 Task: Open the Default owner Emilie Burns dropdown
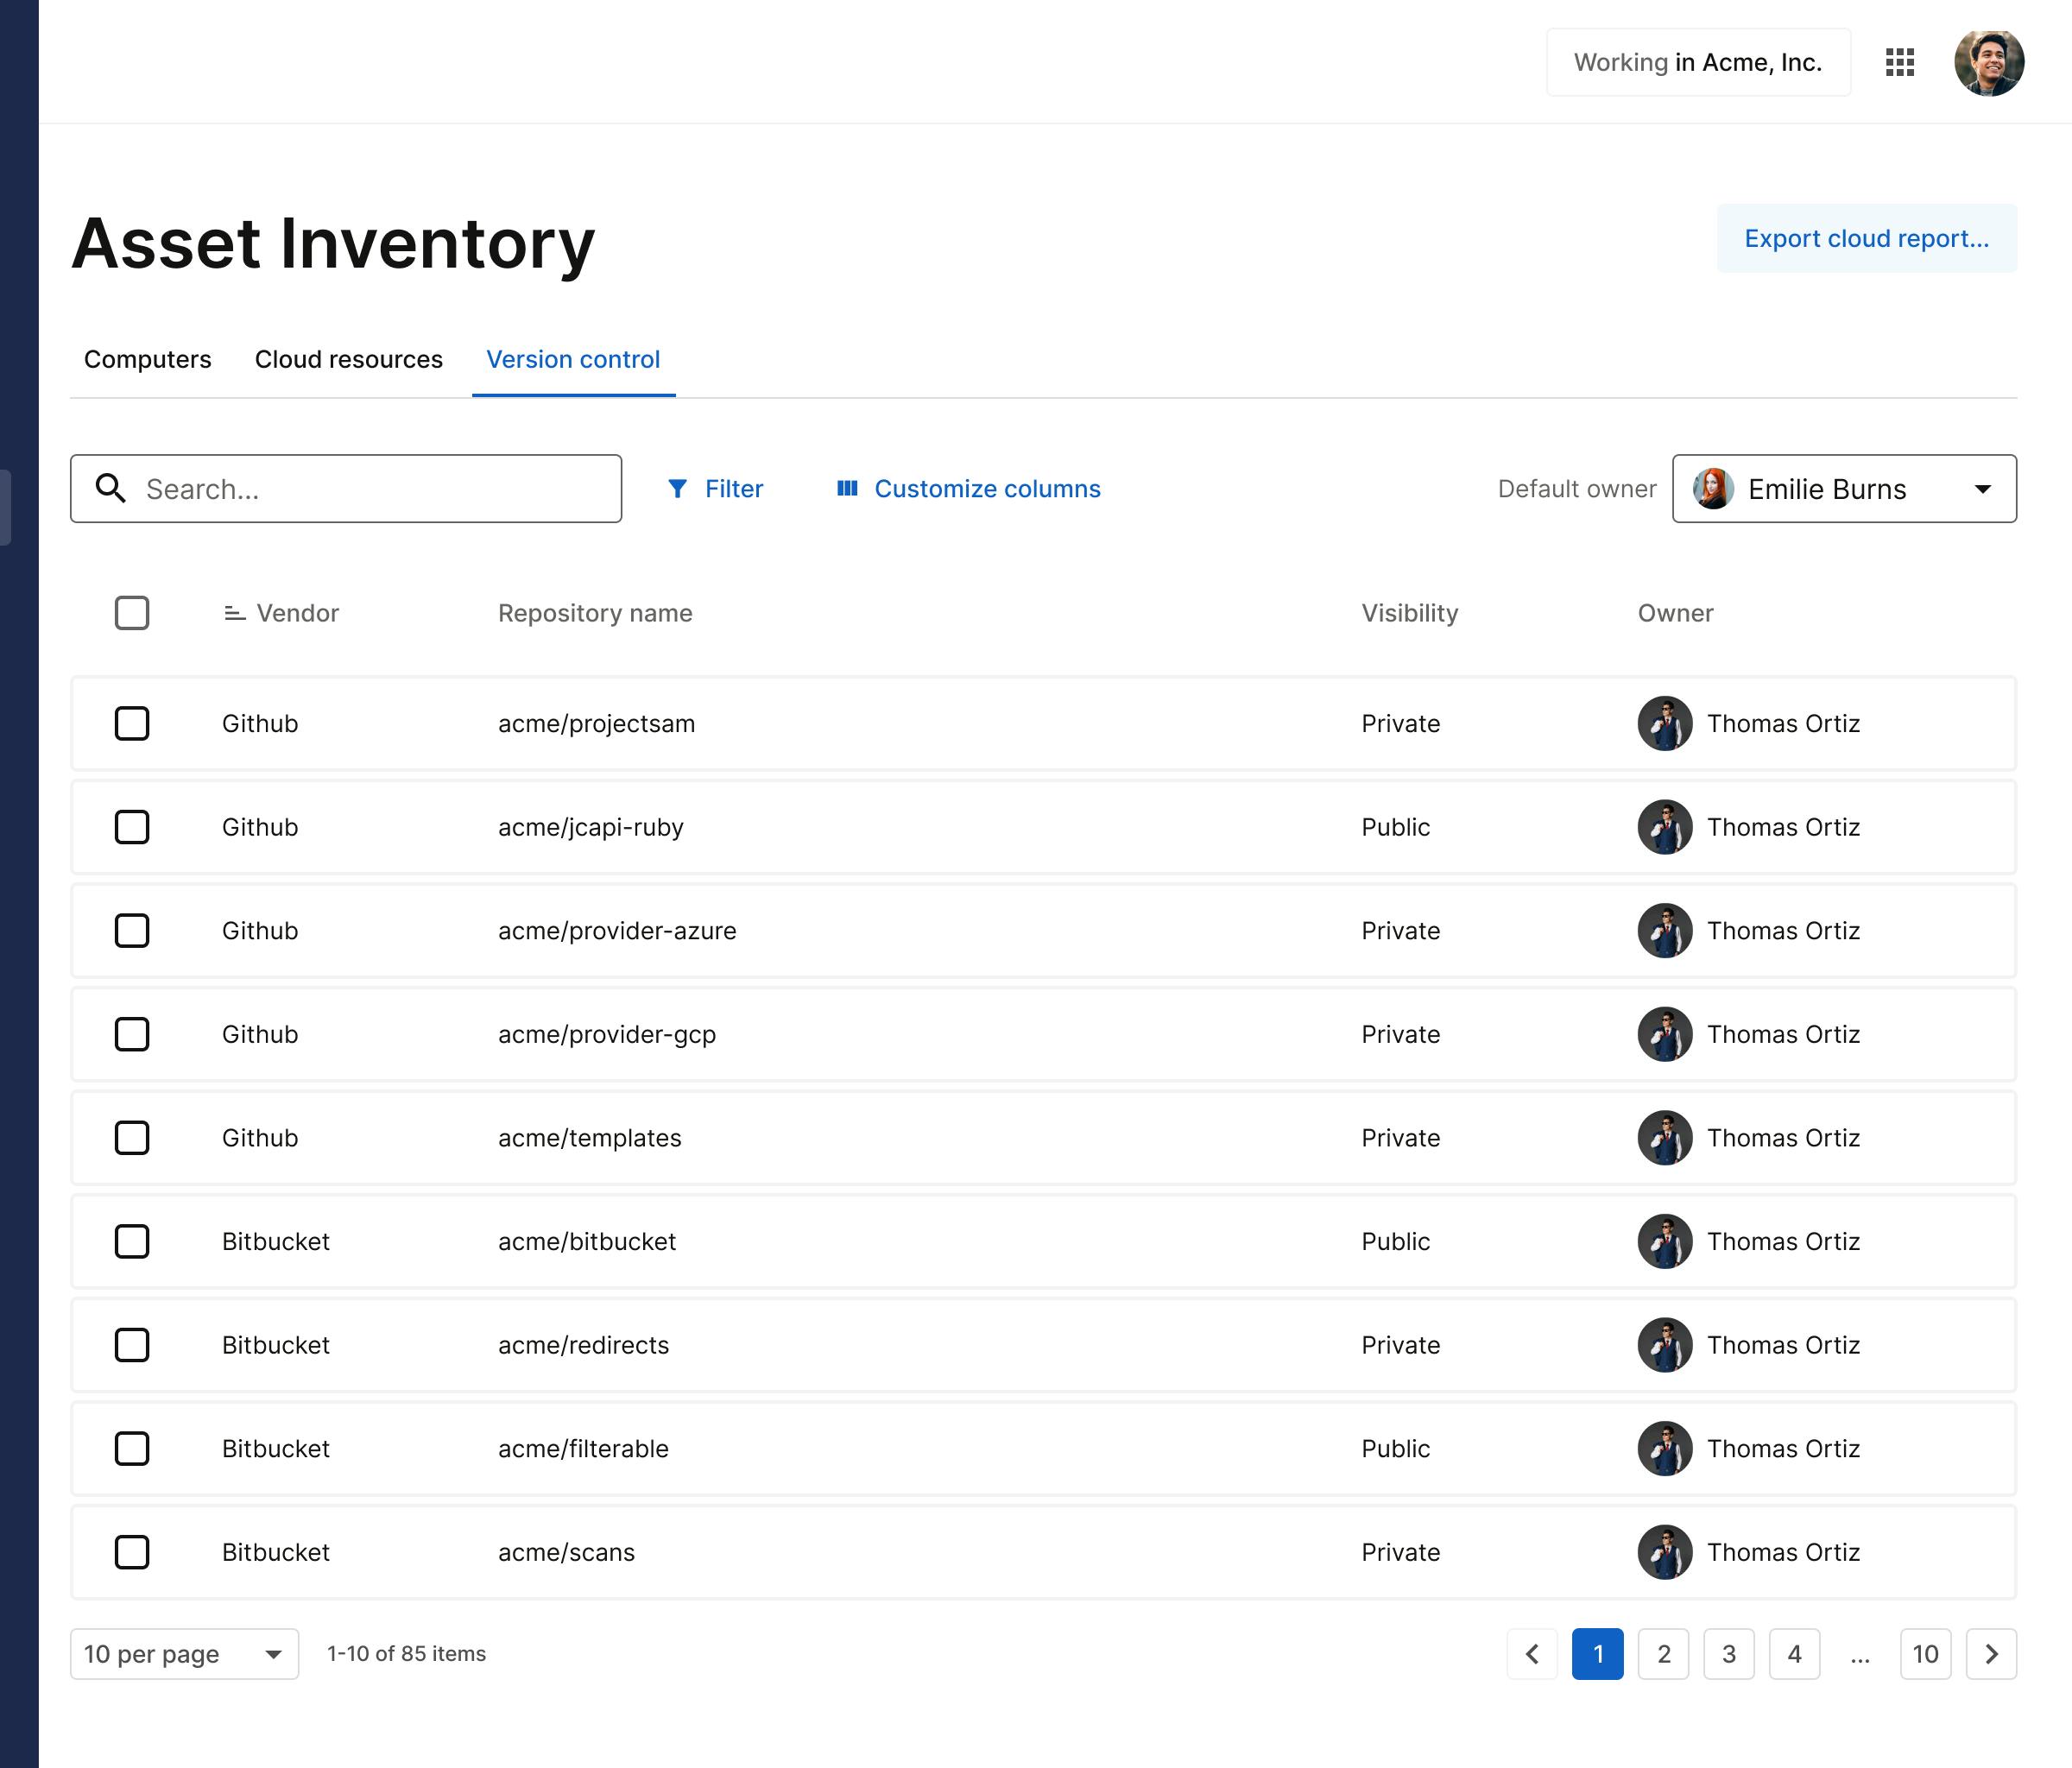(1843, 488)
